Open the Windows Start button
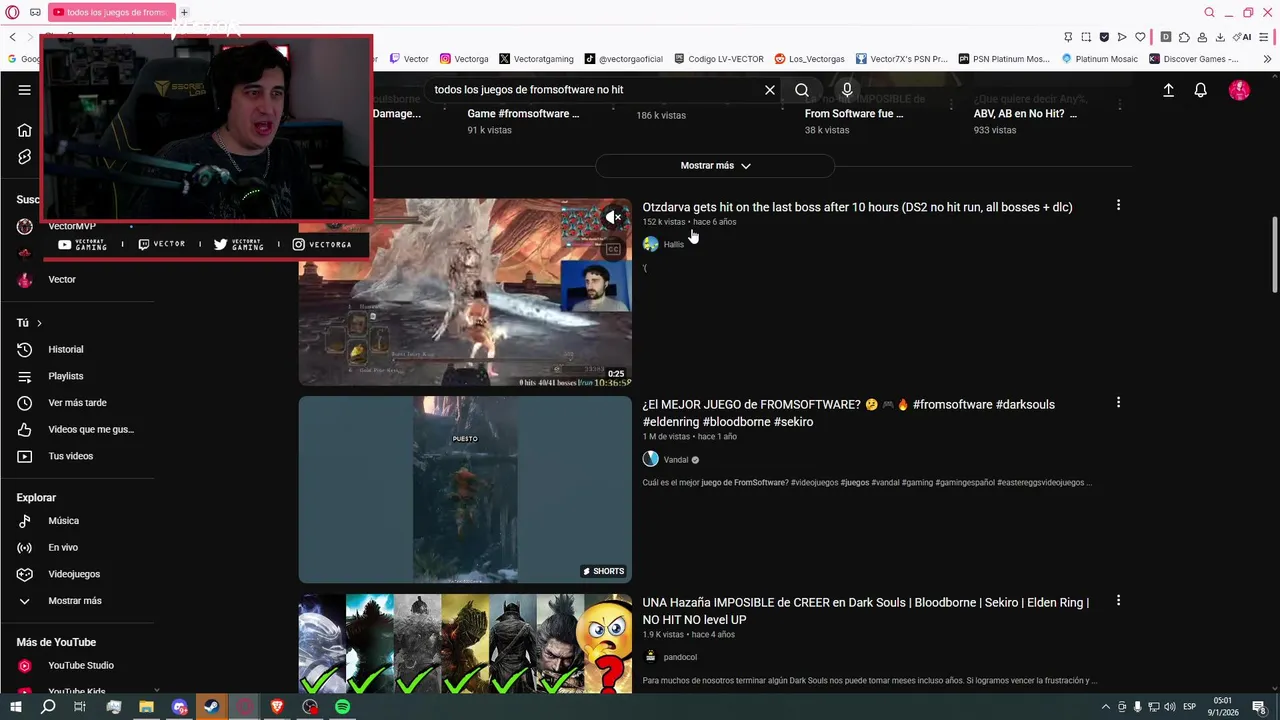Viewport: 1280px width, 720px height. [16, 707]
